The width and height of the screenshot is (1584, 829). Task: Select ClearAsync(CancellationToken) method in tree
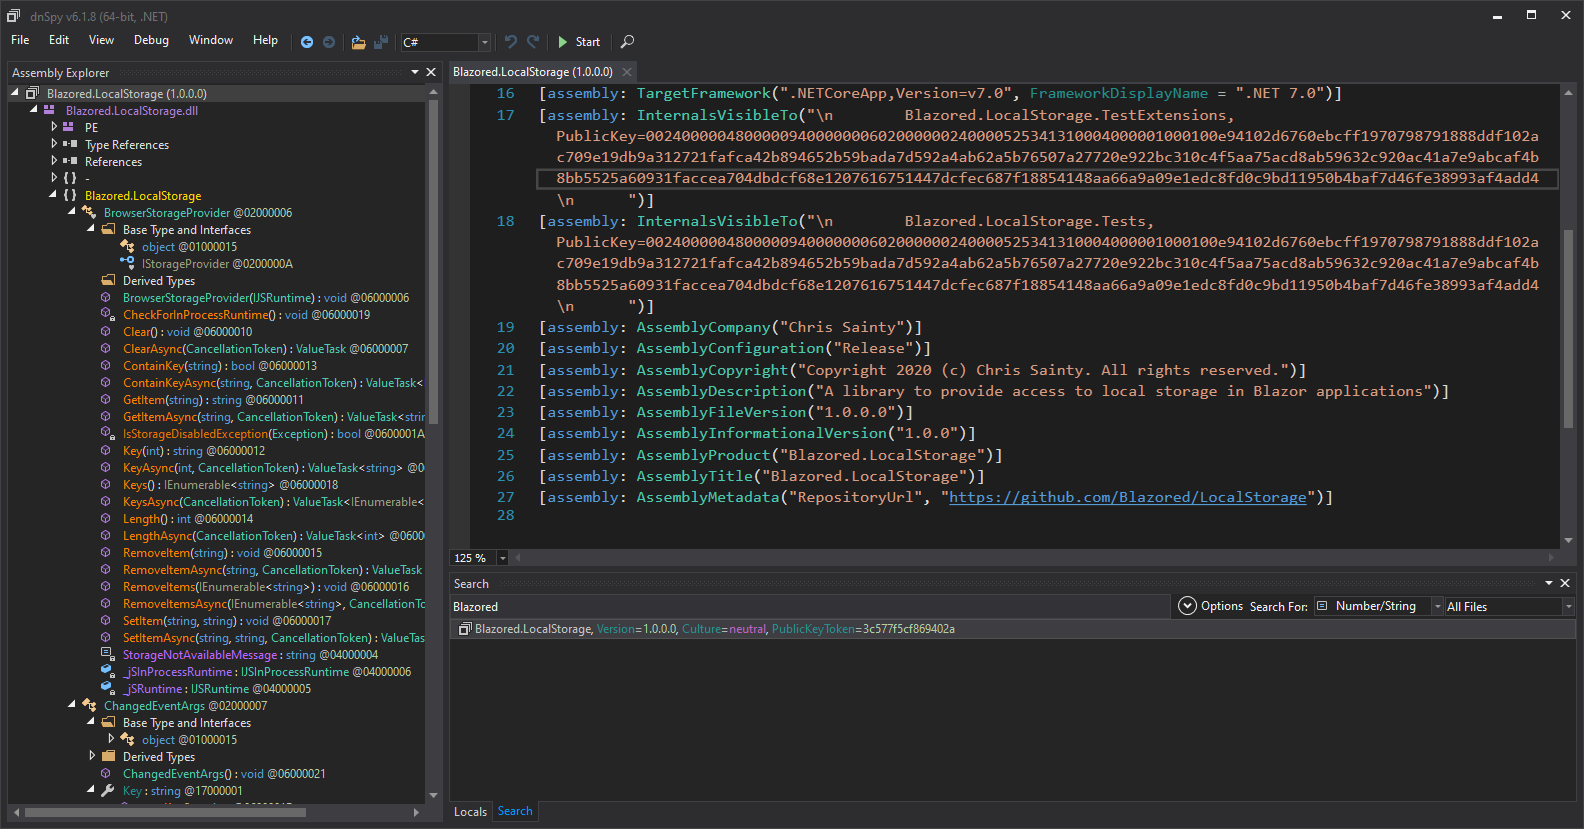tap(265, 348)
